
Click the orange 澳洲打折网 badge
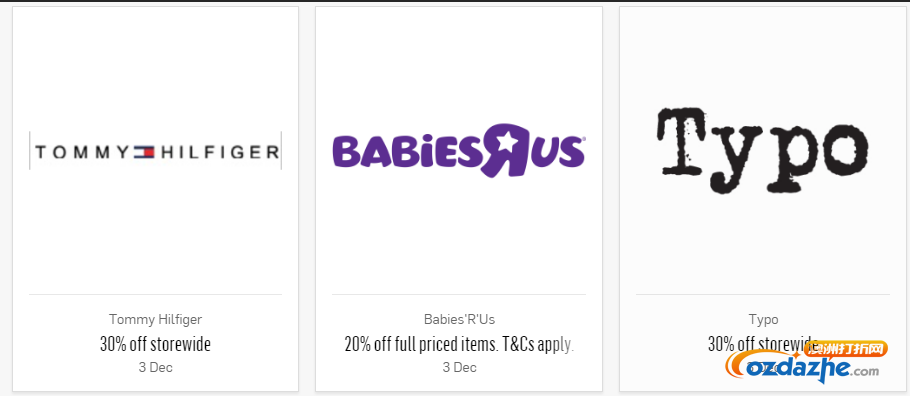pos(846,349)
